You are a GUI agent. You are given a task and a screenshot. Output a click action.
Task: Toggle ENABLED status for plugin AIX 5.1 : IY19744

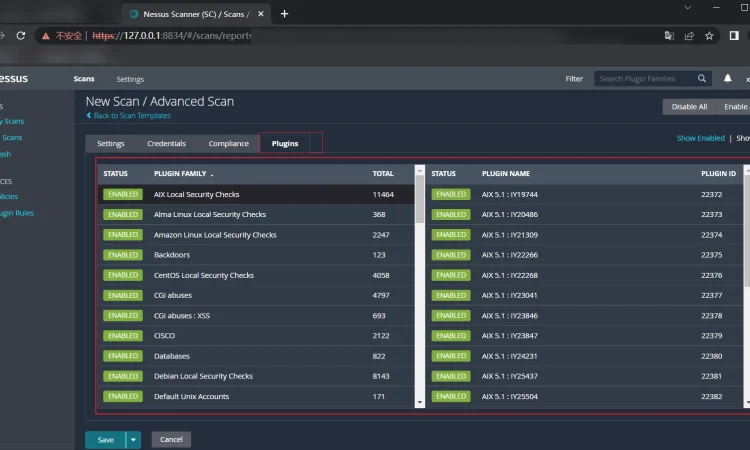(451, 194)
